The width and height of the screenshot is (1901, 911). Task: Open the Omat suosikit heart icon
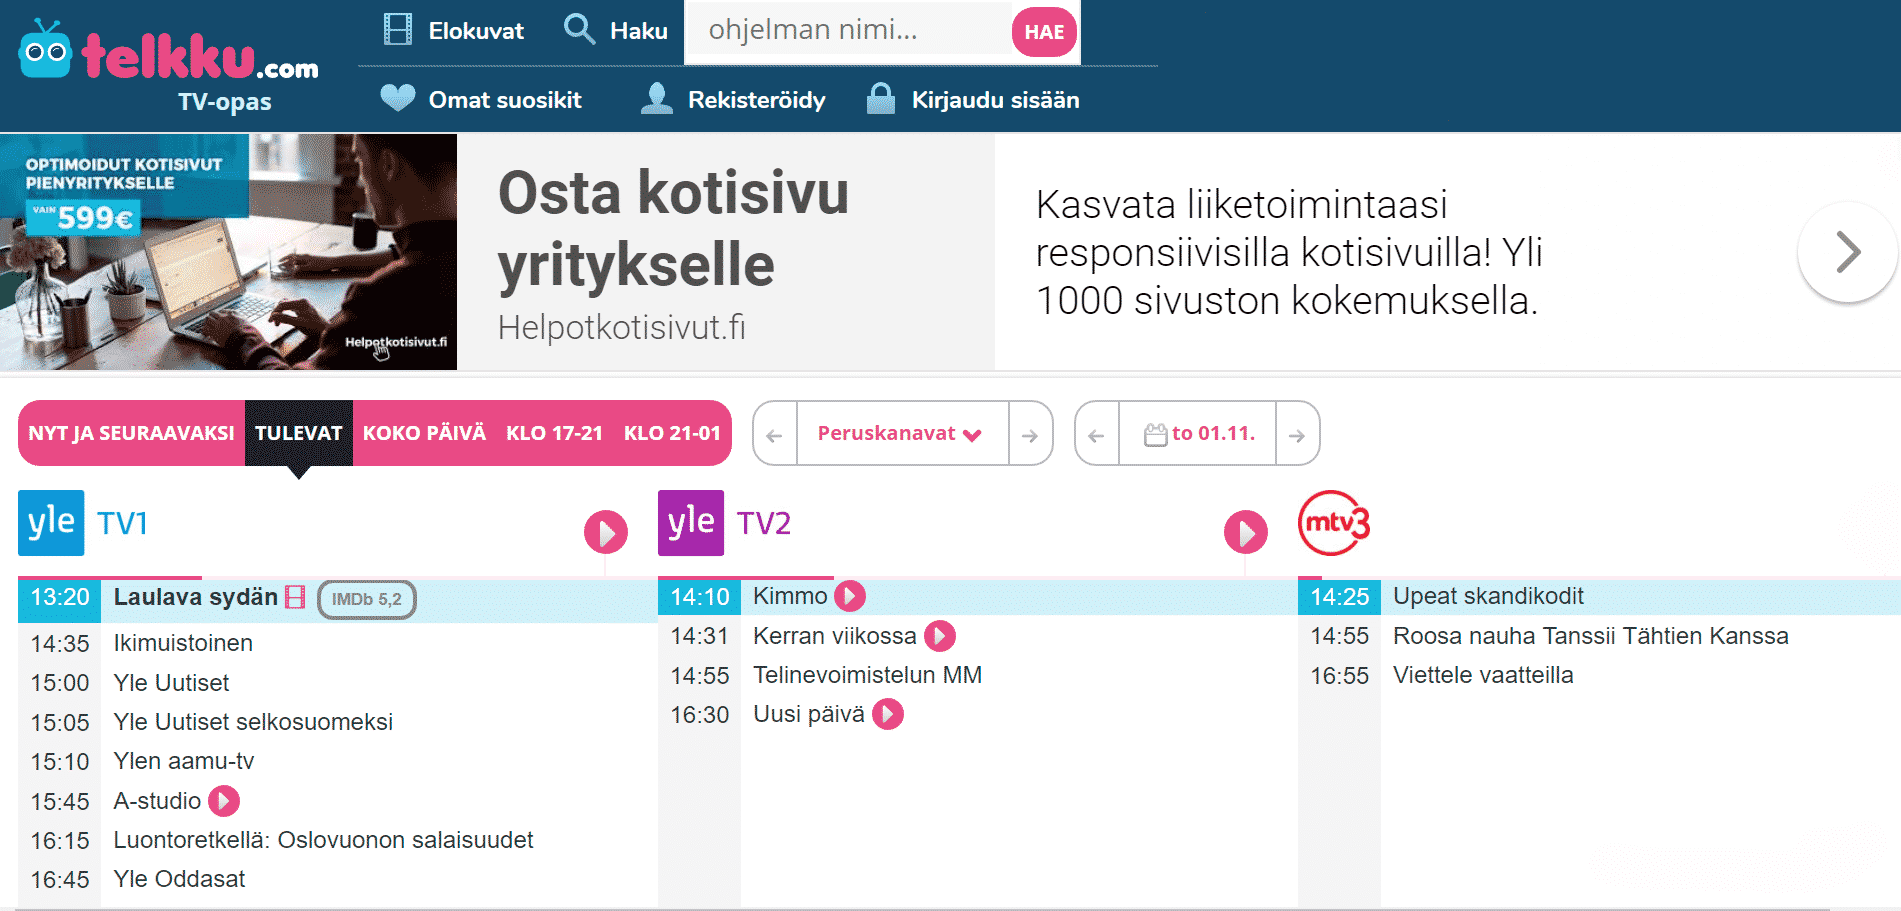[398, 98]
